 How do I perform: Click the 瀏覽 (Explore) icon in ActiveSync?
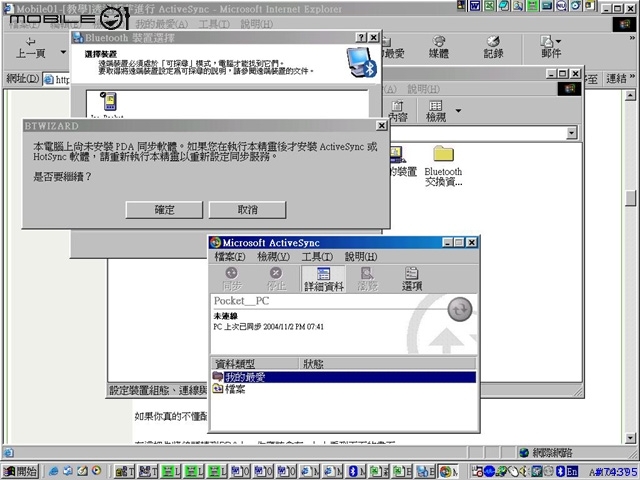(x=367, y=279)
